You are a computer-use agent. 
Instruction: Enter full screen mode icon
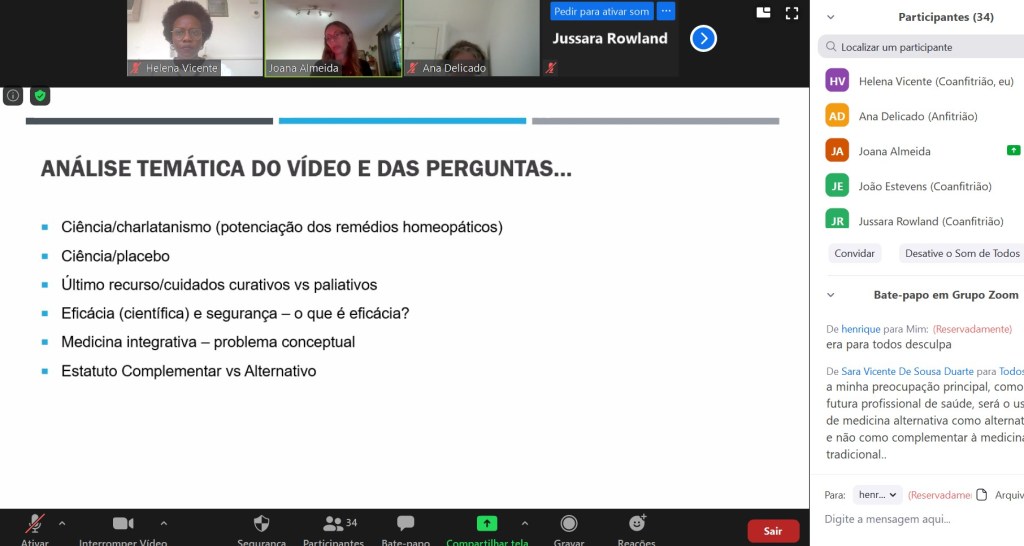(791, 13)
